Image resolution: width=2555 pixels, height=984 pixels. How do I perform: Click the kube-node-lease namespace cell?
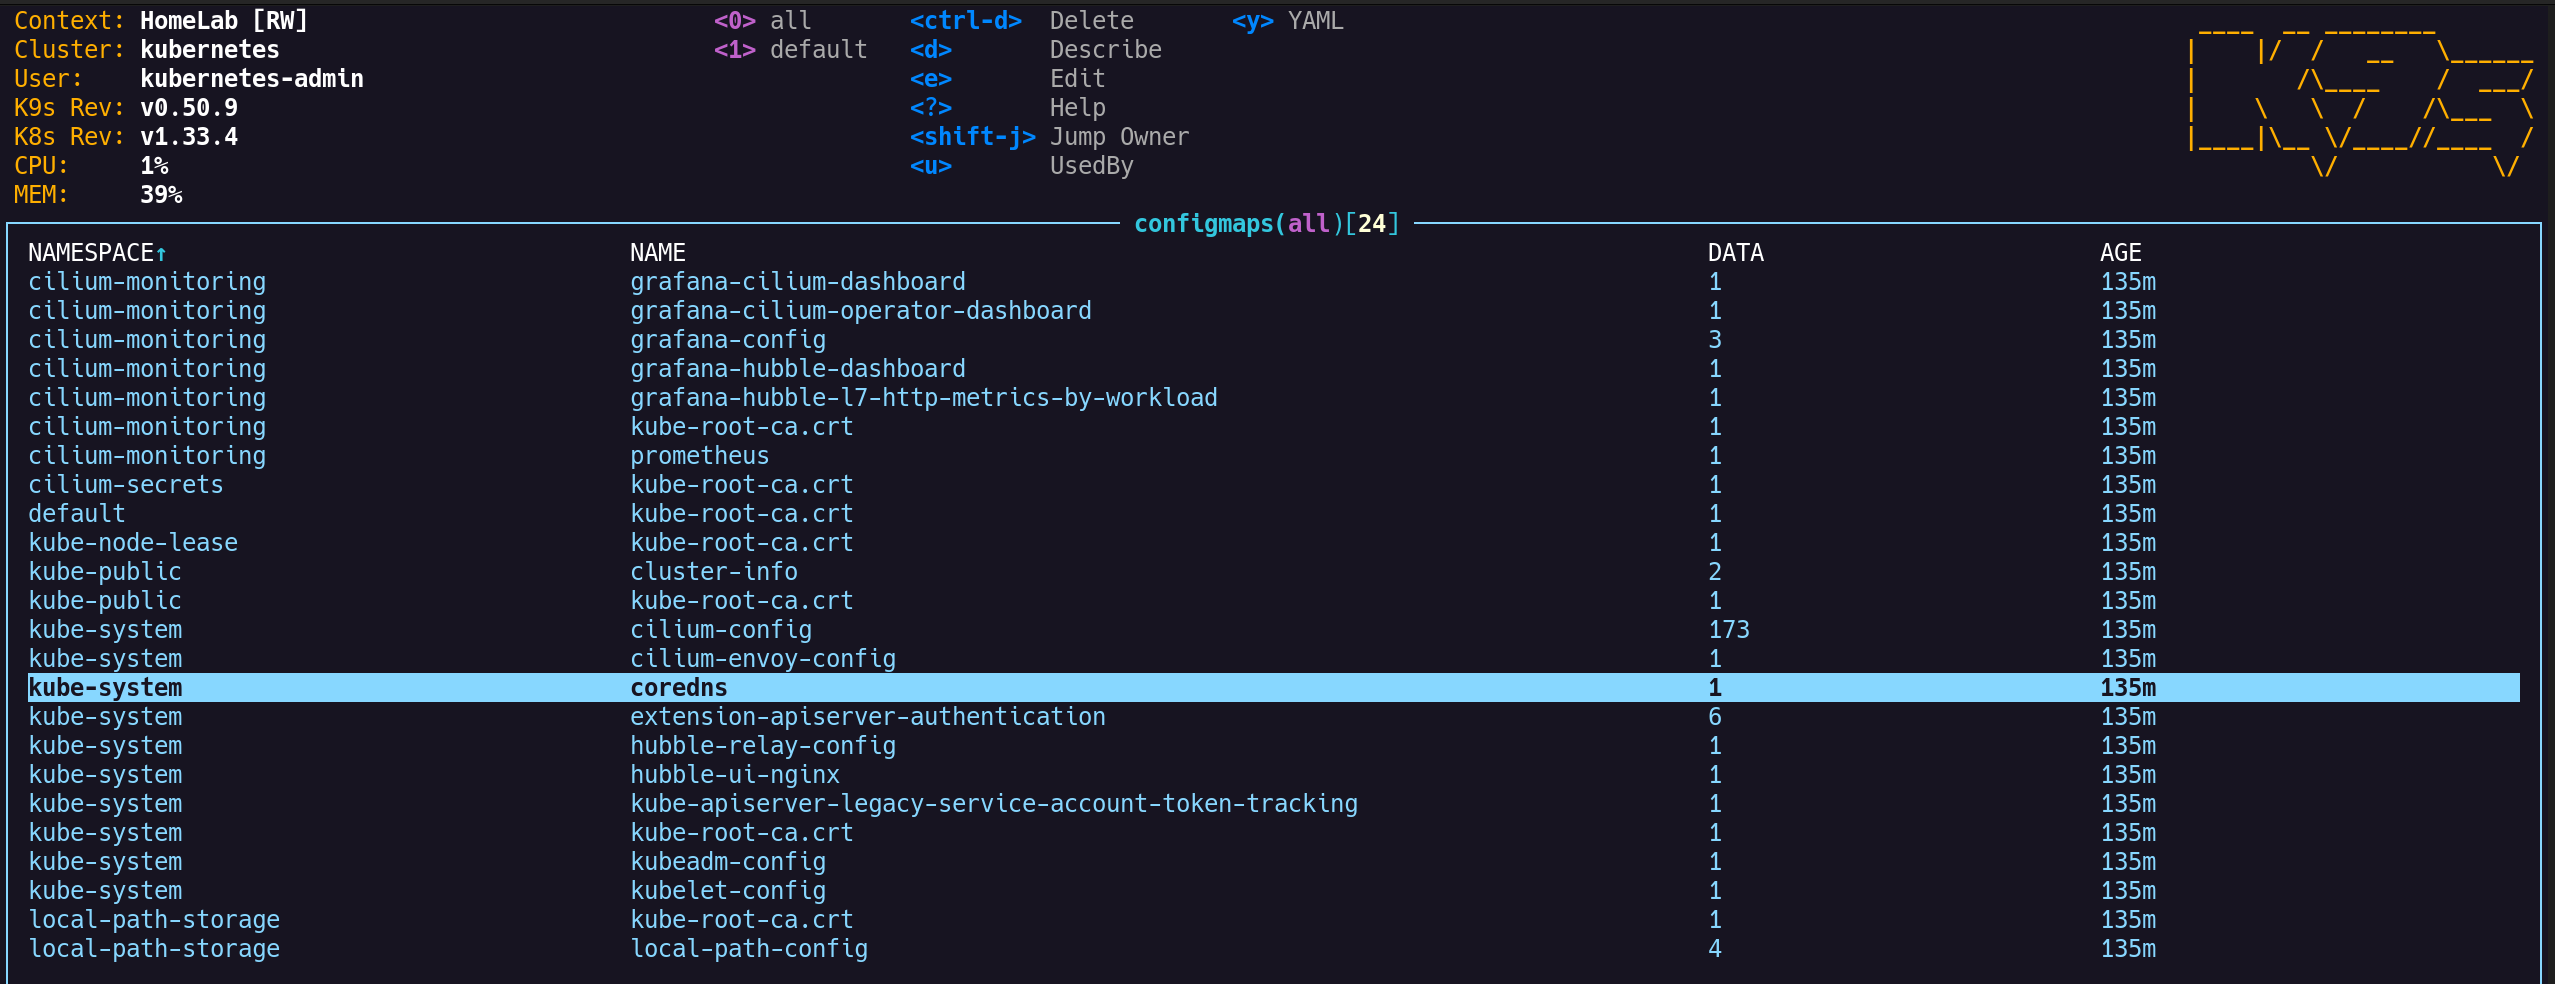click(x=133, y=543)
